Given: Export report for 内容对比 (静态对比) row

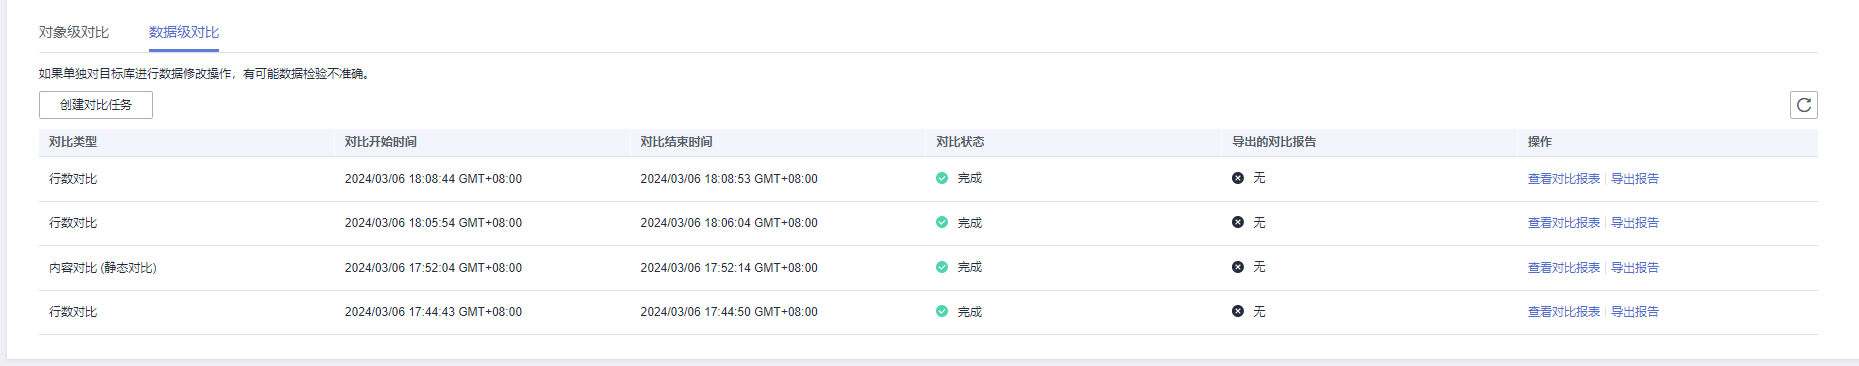Looking at the screenshot, I should click(x=1635, y=268).
